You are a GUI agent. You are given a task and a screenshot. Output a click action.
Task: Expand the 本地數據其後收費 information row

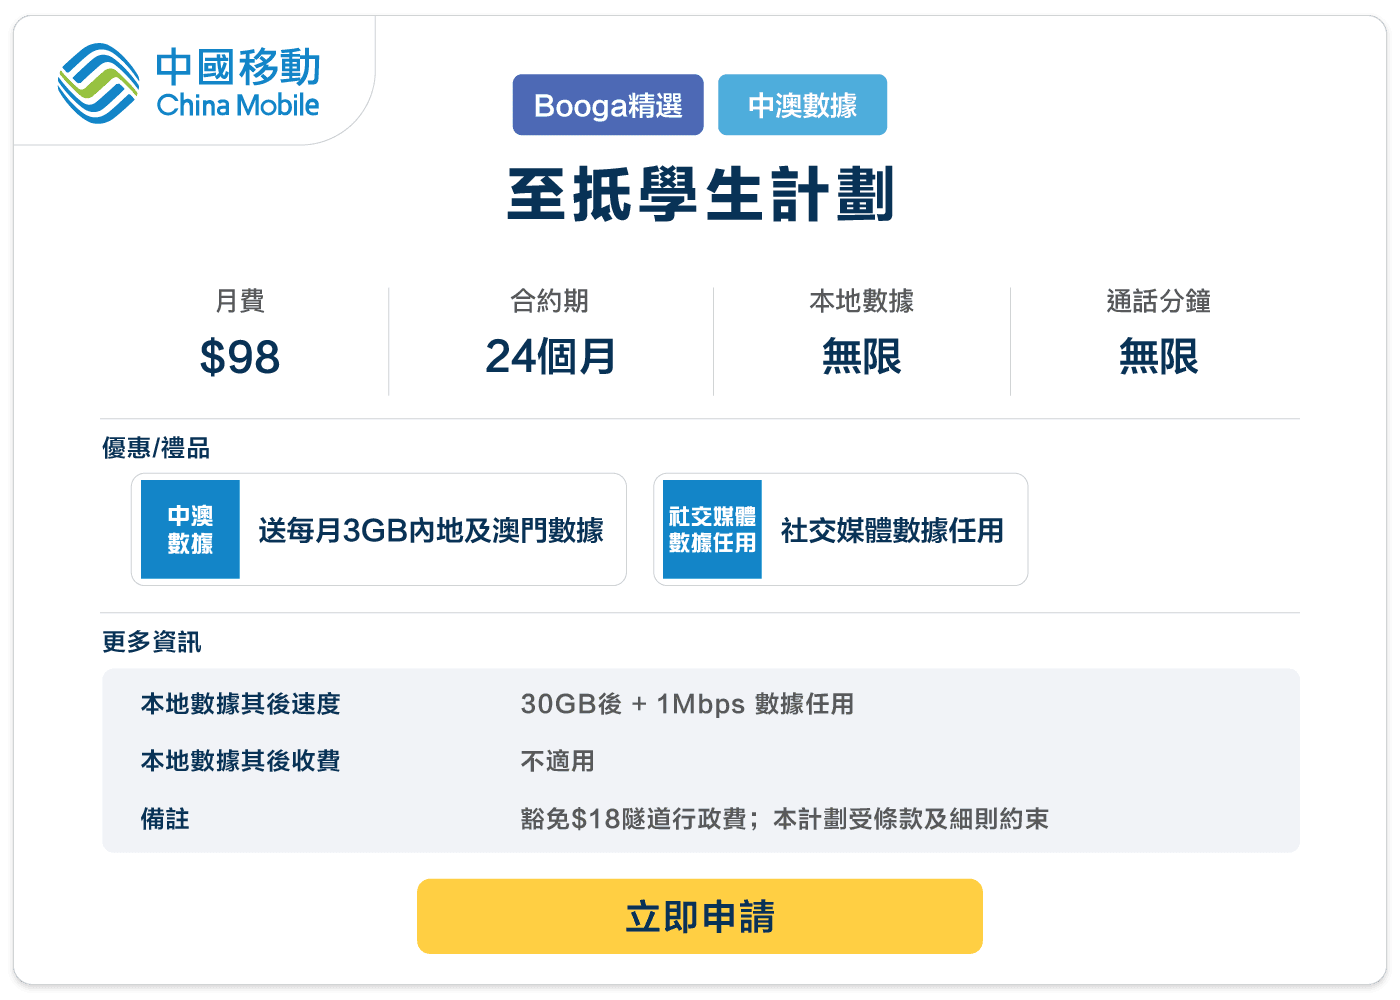pos(240,761)
